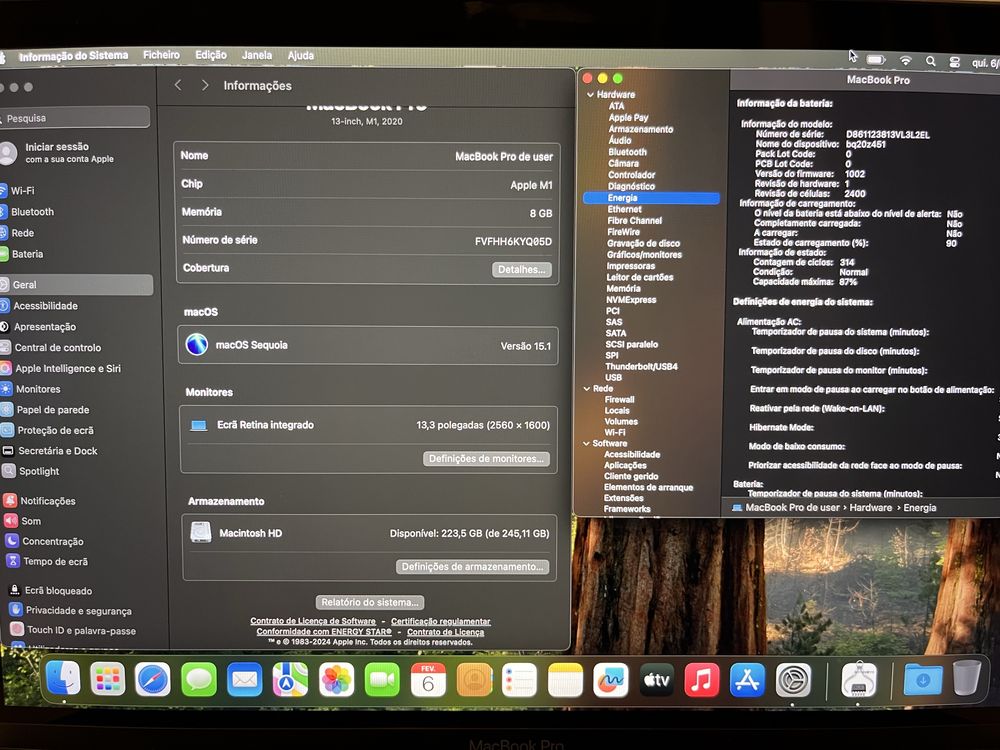Select Energia in Hardware tree

click(x=651, y=198)
